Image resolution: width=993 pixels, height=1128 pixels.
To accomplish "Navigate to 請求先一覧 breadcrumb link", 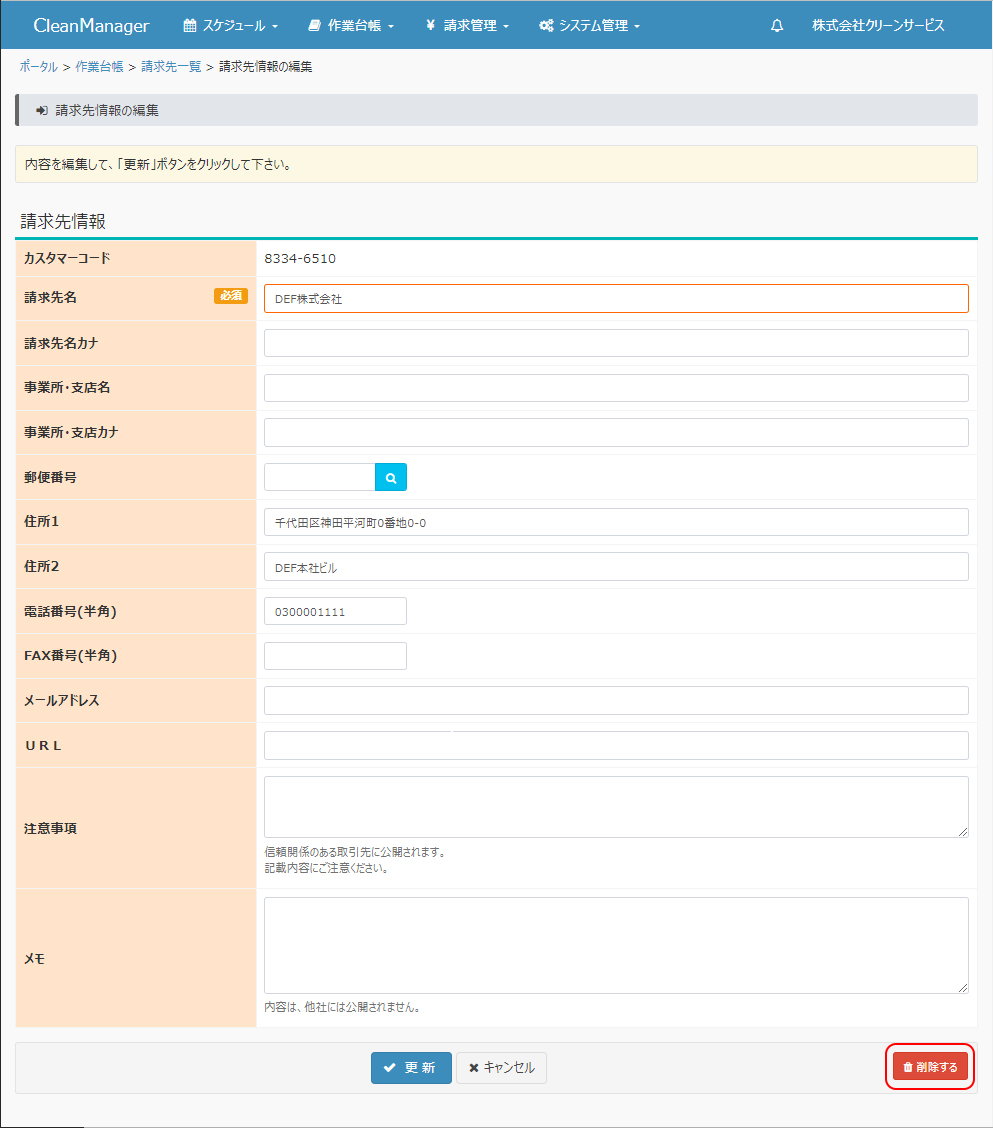I will point(171,67).
